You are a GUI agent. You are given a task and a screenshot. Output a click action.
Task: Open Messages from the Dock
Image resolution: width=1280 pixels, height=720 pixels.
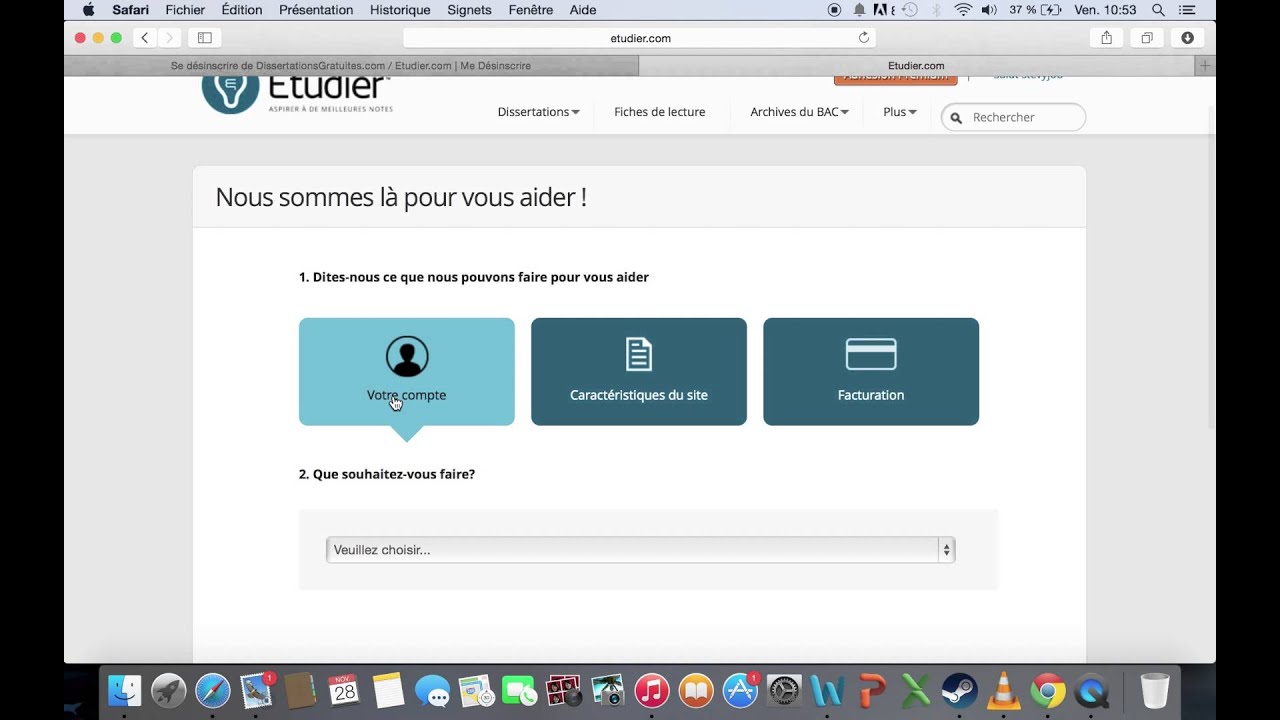(432, 691)
